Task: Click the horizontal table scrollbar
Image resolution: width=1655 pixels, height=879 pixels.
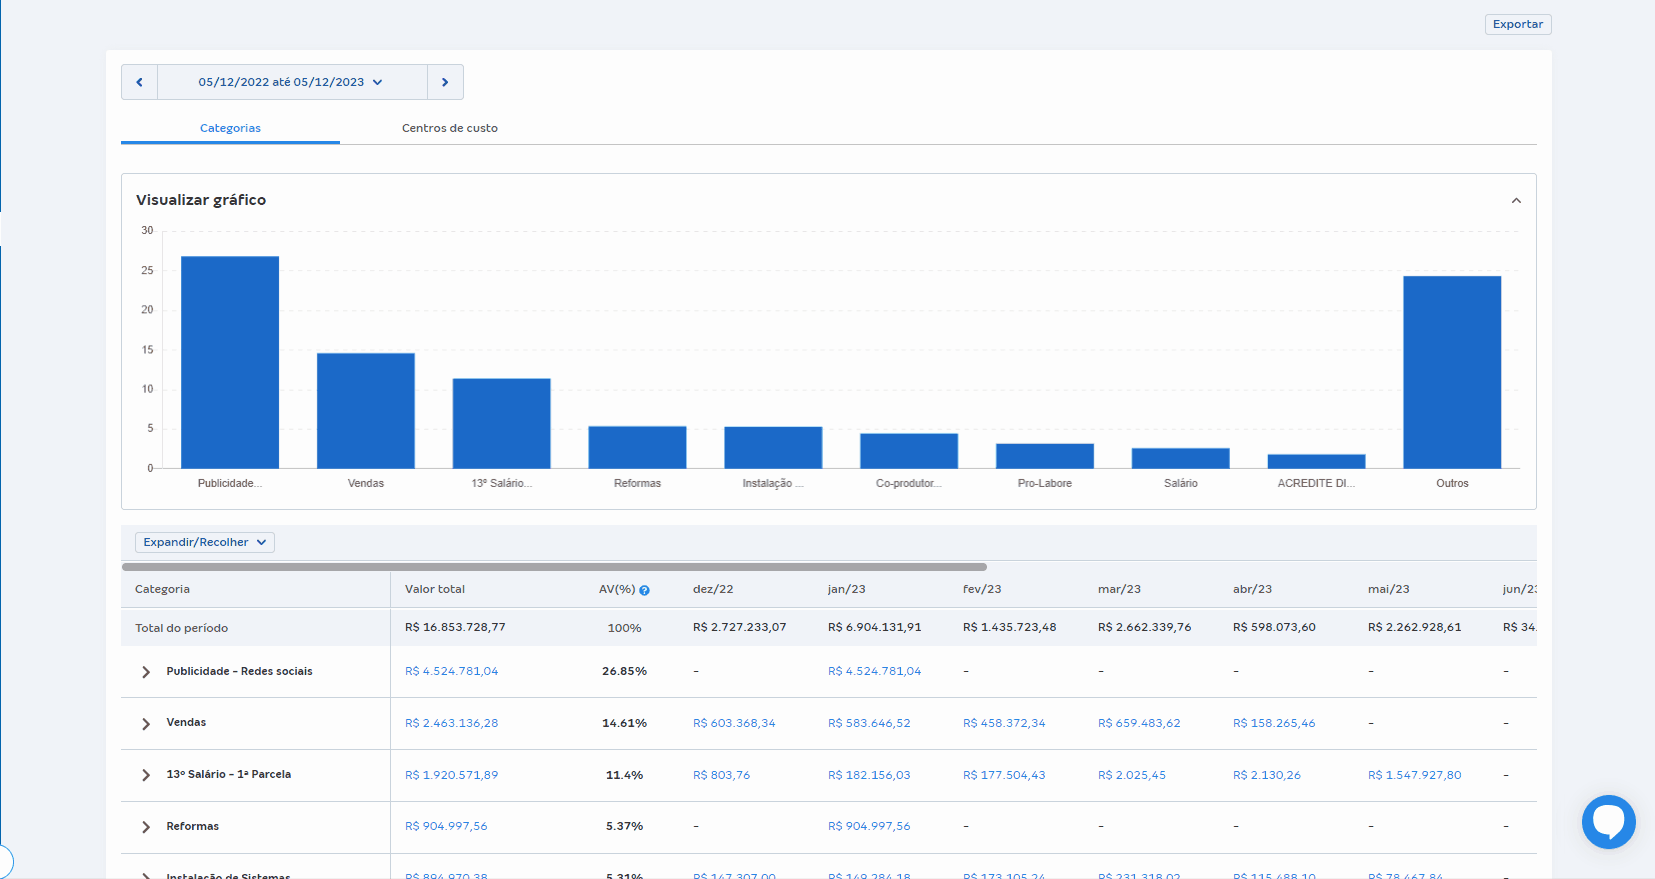Action: pos(554,567)
